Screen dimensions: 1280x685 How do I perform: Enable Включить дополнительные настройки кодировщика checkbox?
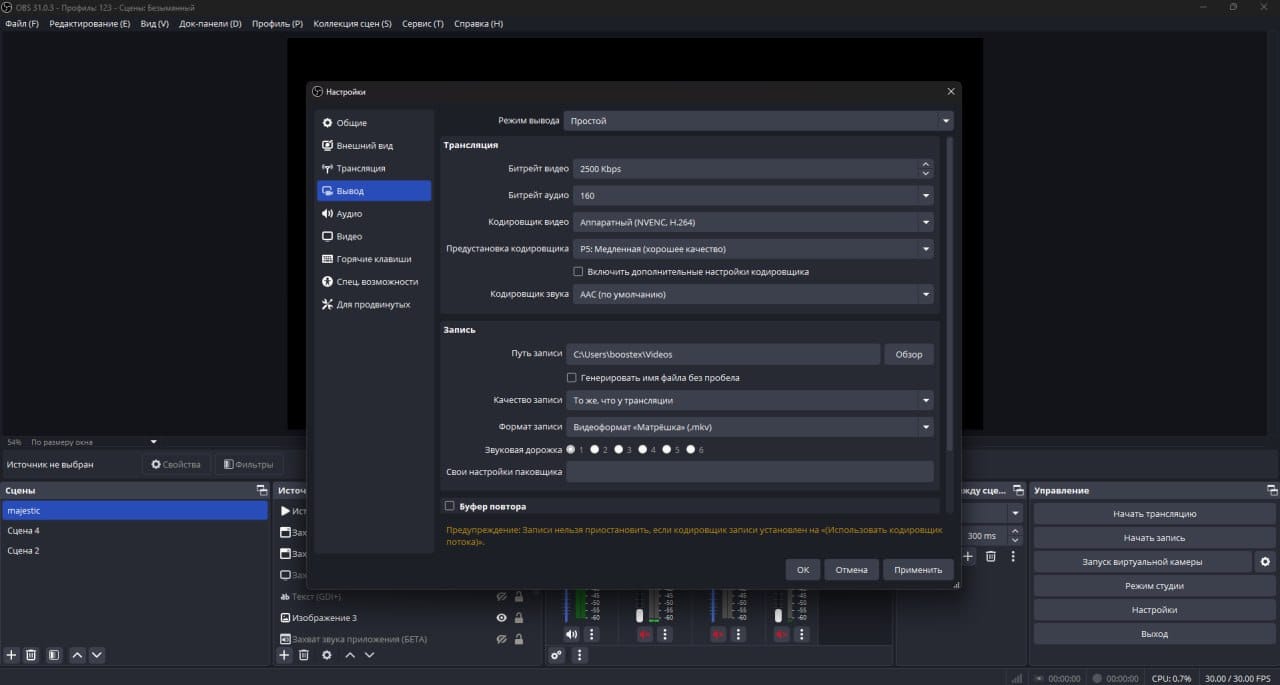[x=578, y=272]
